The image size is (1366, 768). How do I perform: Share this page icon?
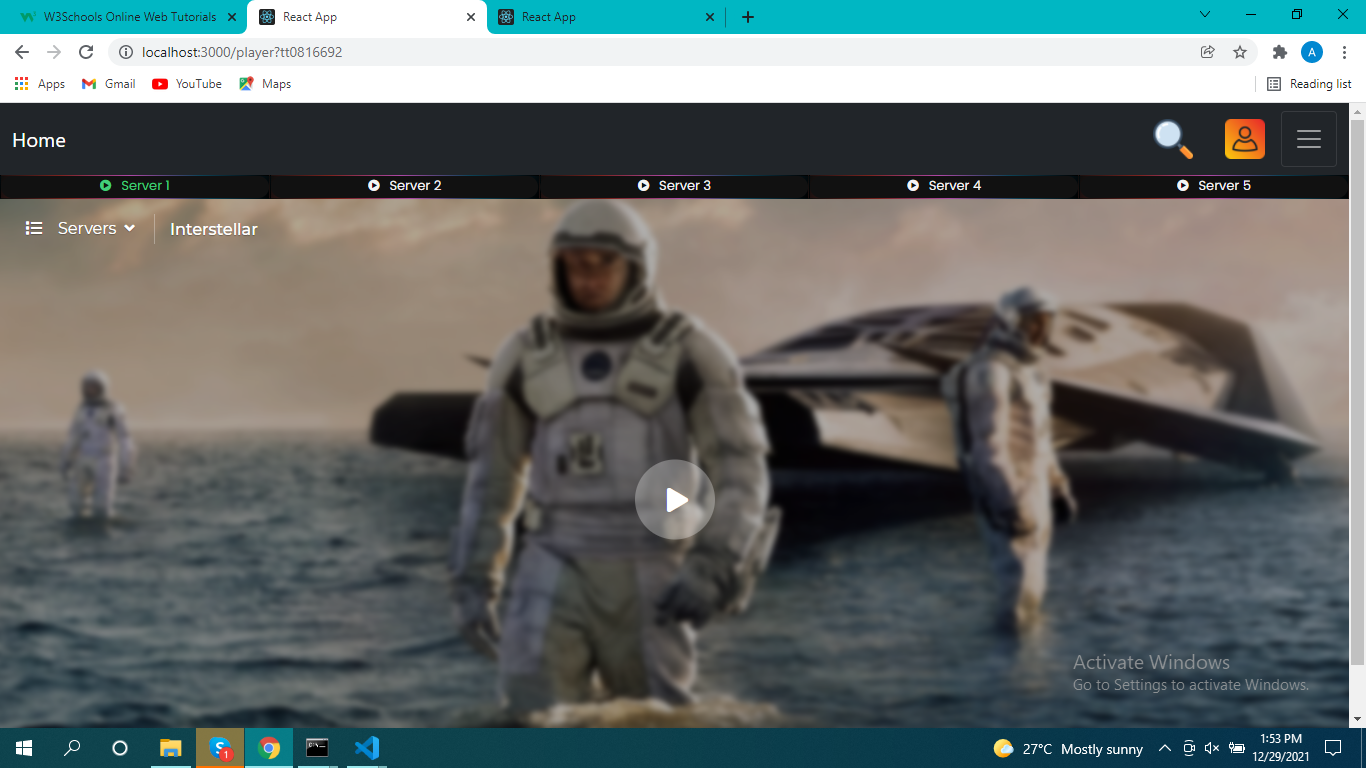coord(1208,52)
